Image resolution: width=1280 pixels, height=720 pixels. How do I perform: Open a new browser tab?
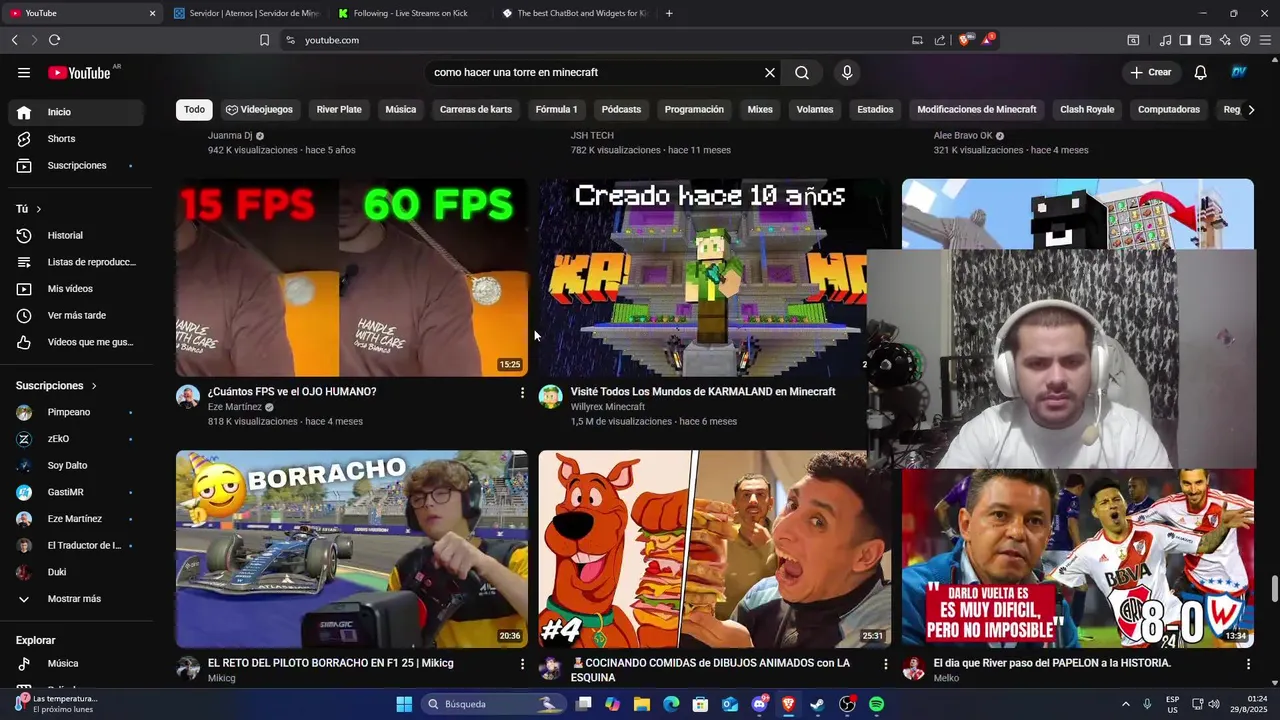[x=669, y=13]
